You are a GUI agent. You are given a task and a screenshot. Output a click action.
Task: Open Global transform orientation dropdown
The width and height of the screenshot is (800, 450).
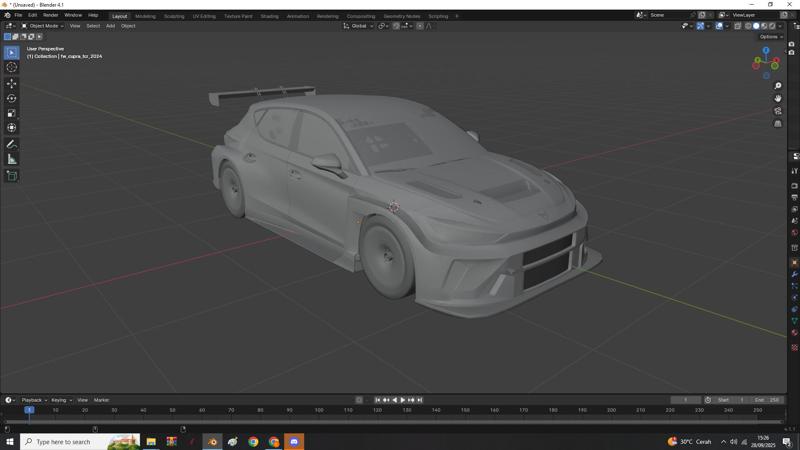pyautogui.click(x=358, y=26)
